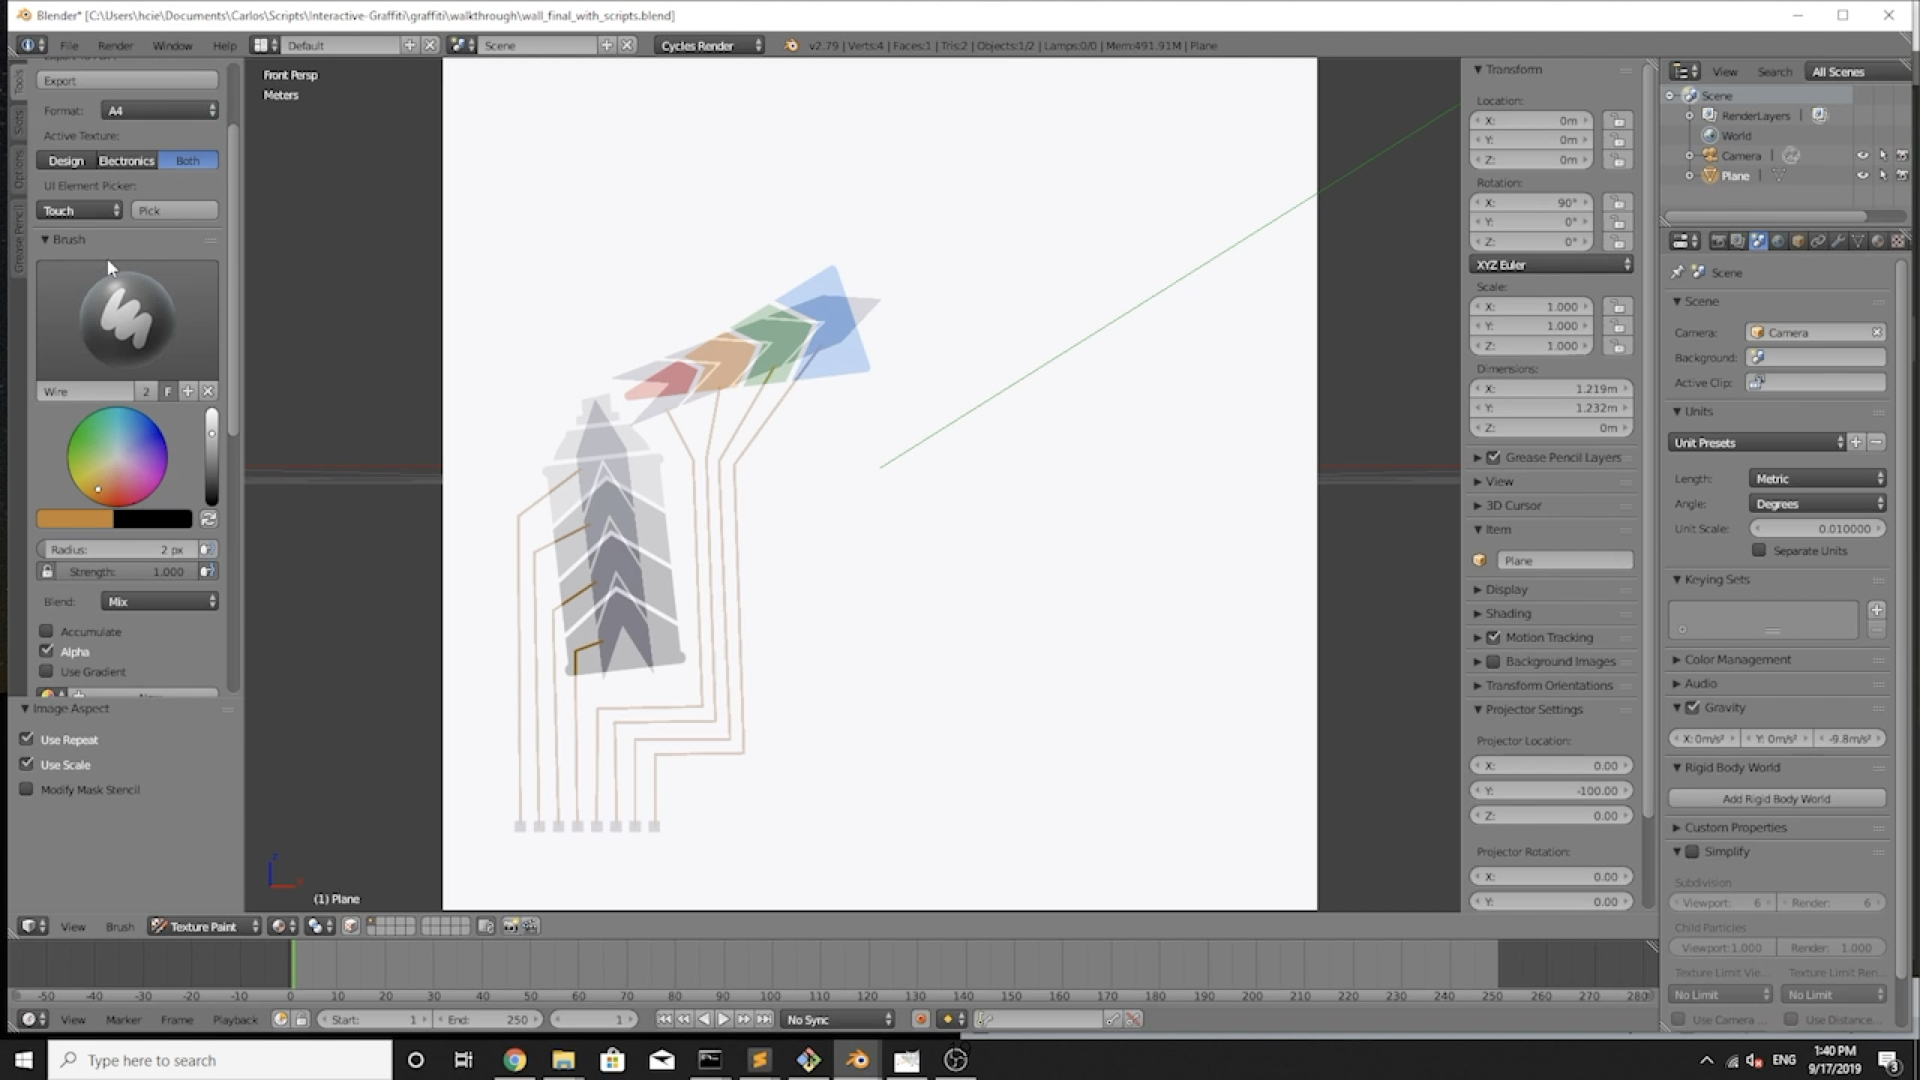Play animation forward in timeline
The image size is (1920, 1080).
tap(723, 1019)
